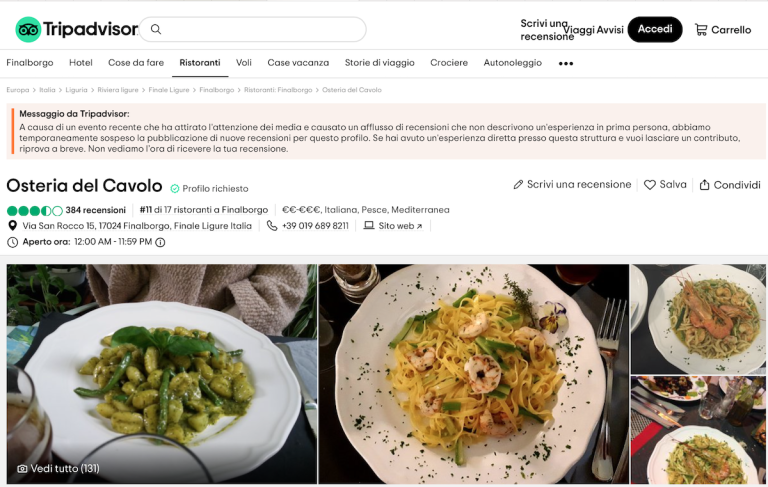Click the 384 recensioni rating bubbles
Screen dimensions: 768x487
[35, 211]
